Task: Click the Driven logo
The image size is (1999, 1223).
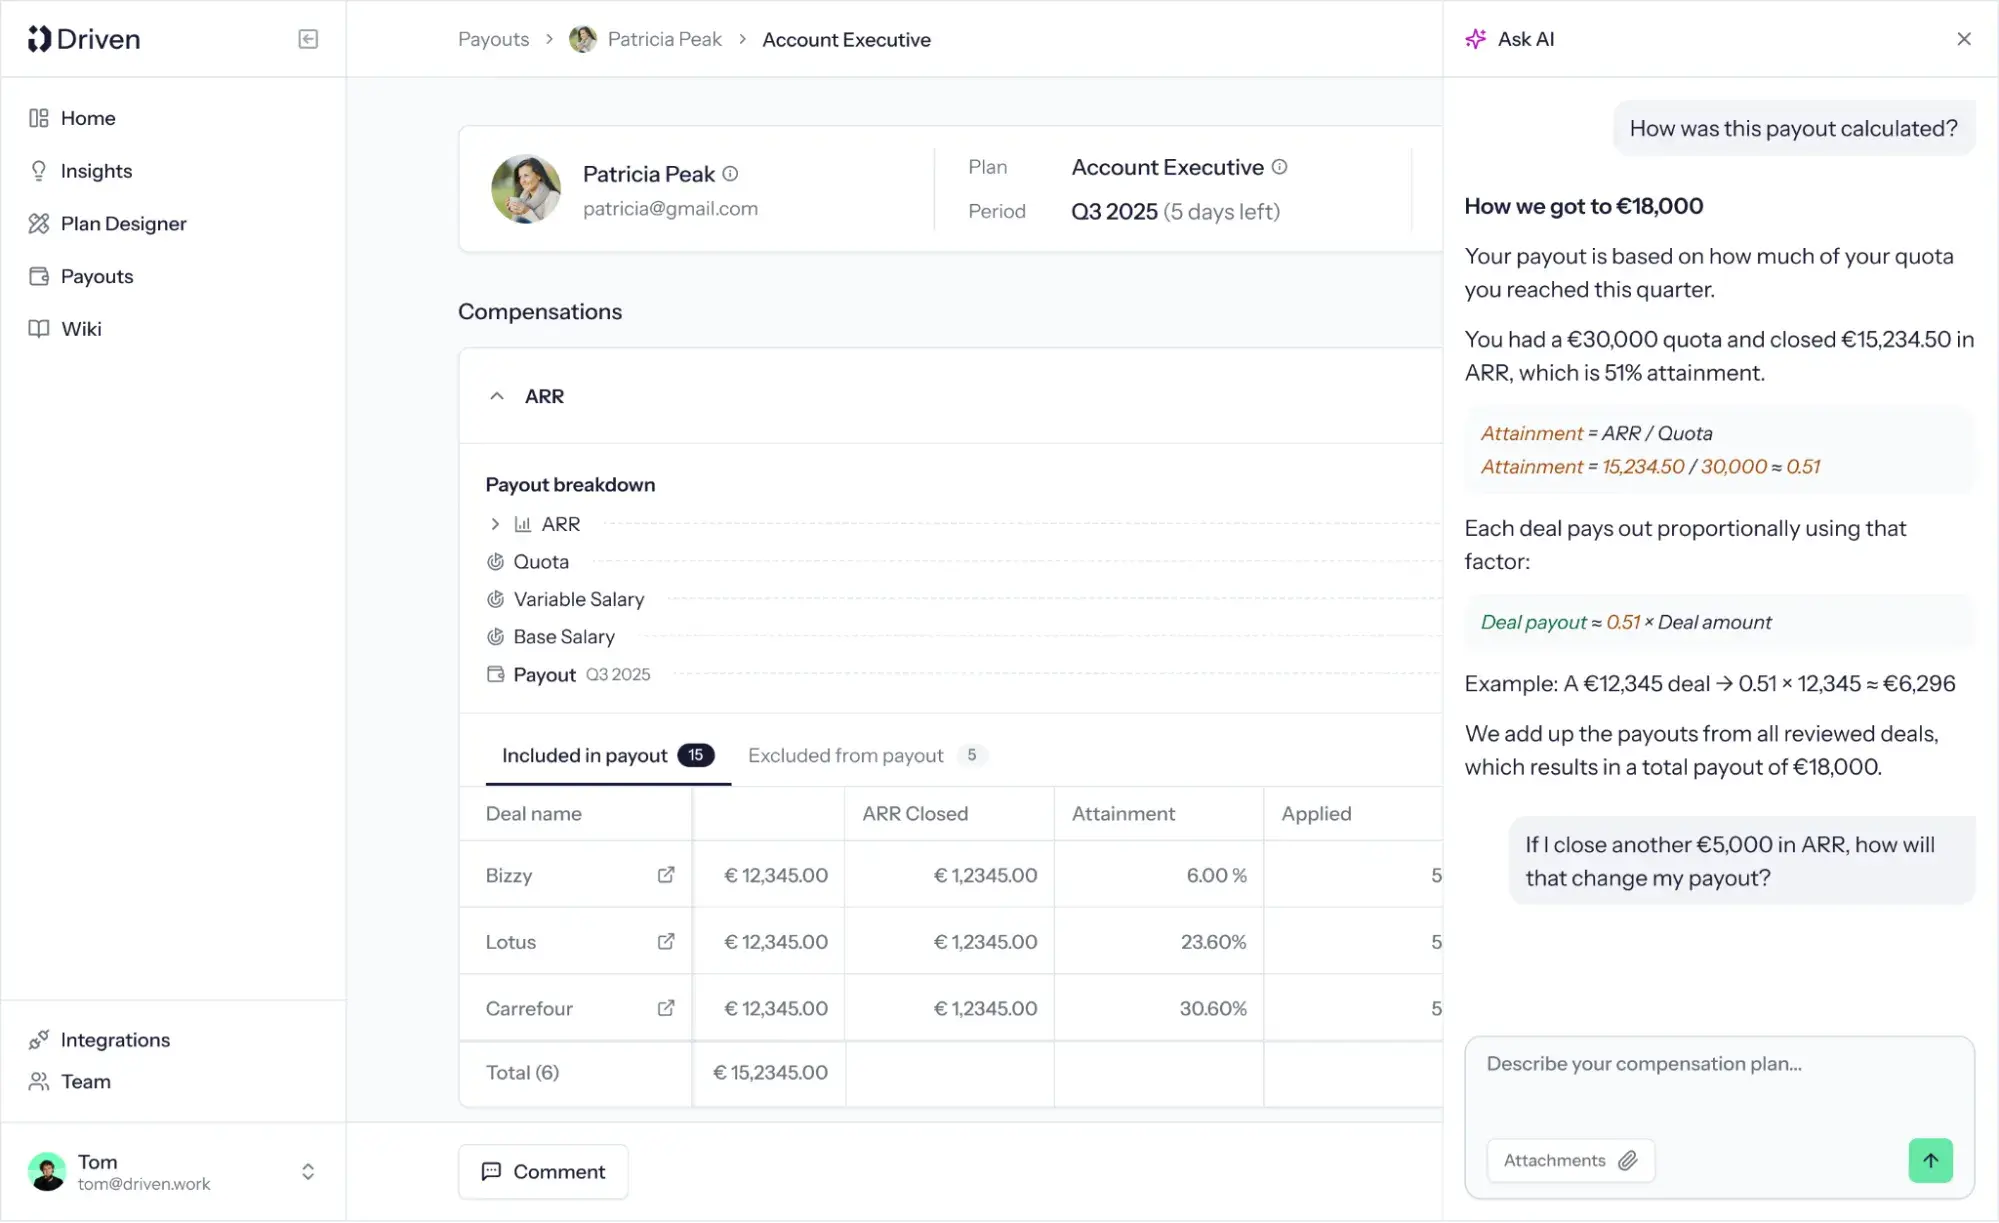Action: pos(84,39)
